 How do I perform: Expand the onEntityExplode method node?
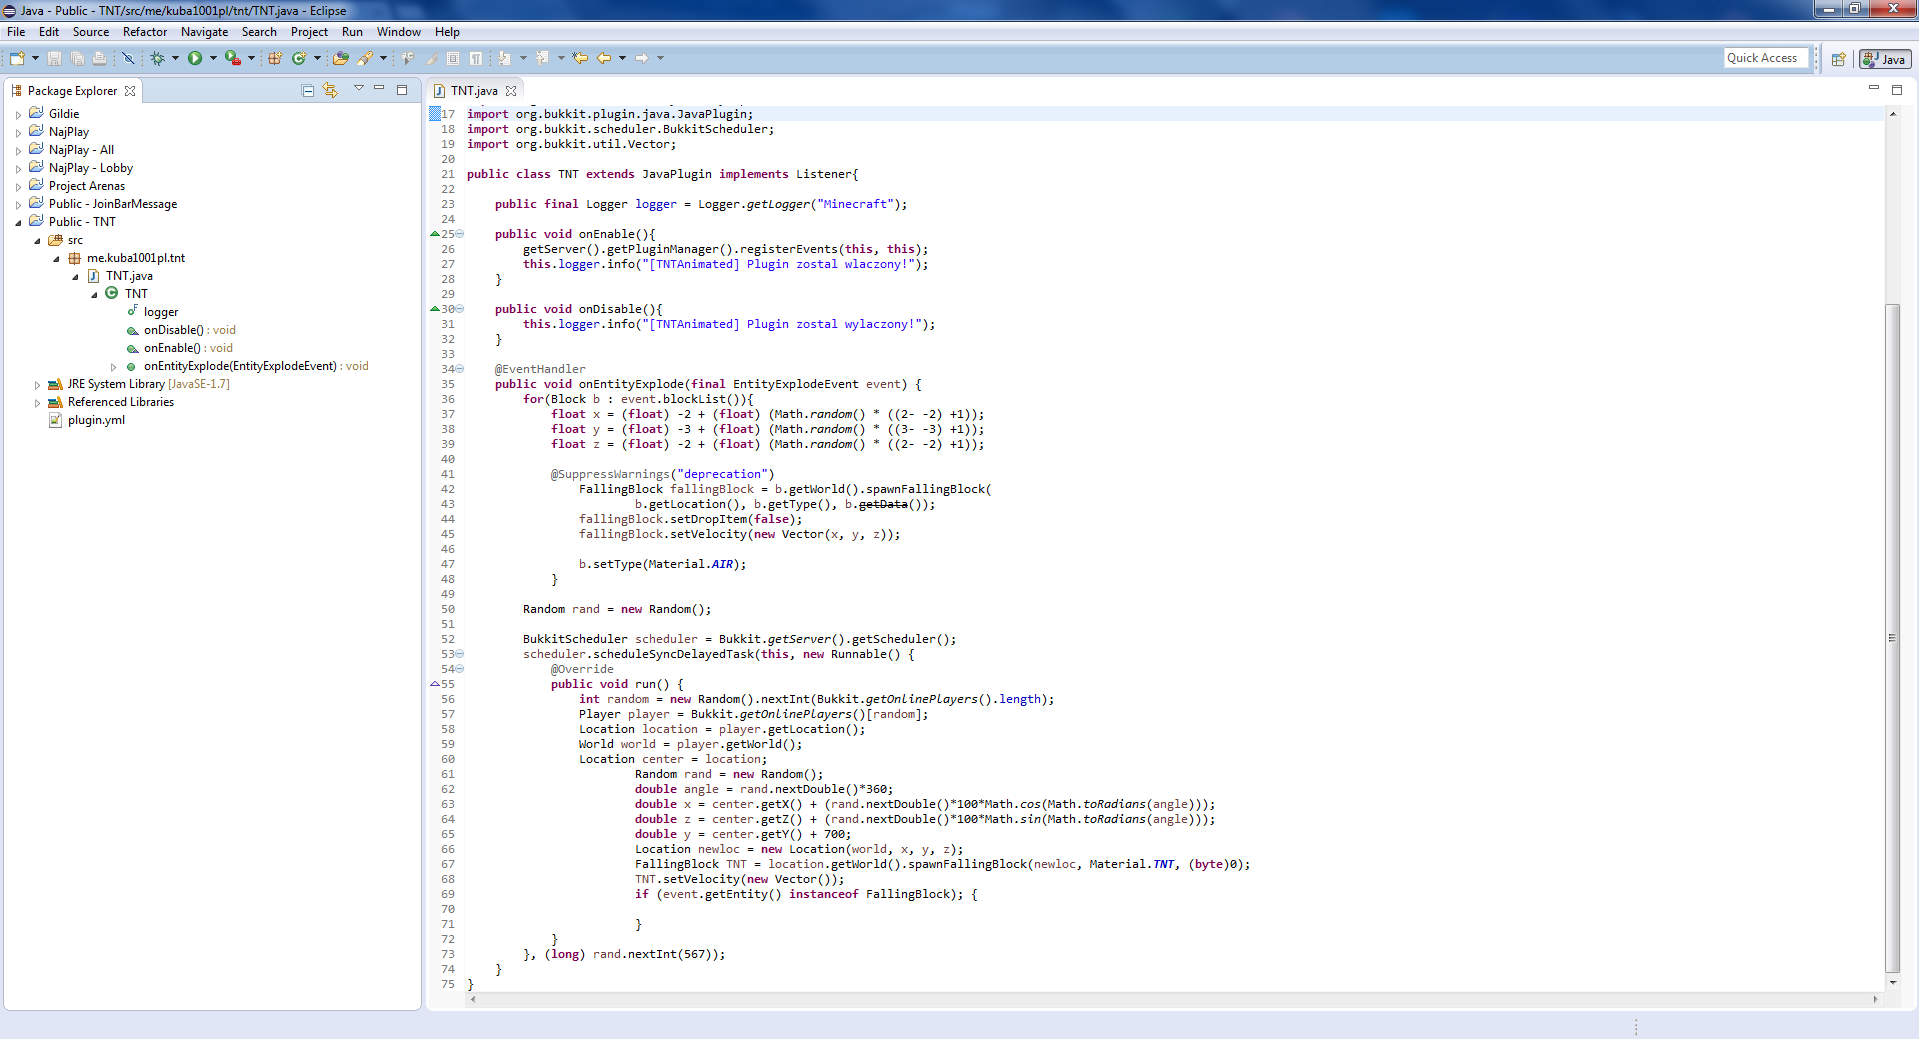point(113,367)
